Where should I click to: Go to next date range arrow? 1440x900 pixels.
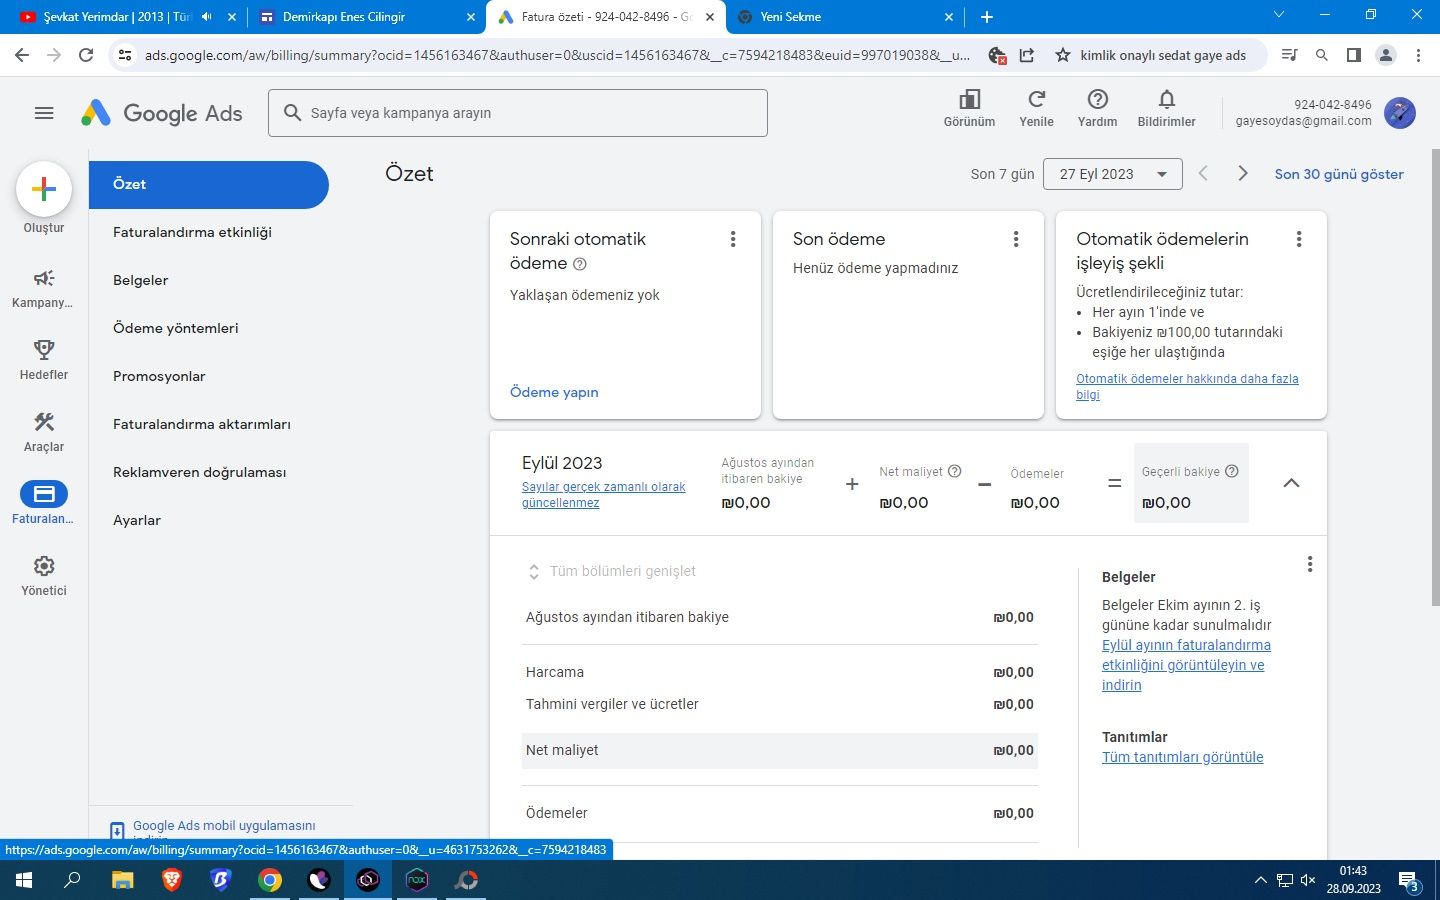pyautogui.click(x=1243, y=173)
